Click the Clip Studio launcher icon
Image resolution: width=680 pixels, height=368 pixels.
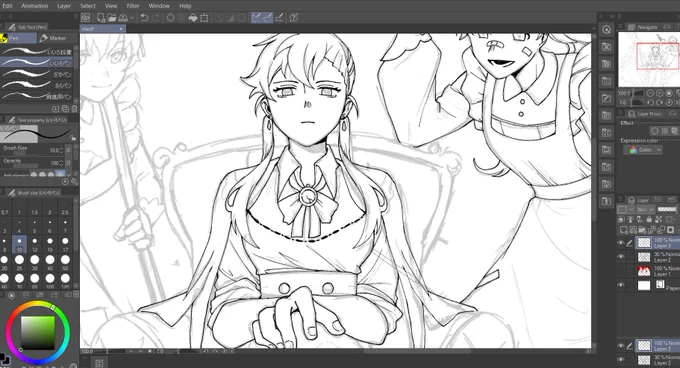point(86,18)
